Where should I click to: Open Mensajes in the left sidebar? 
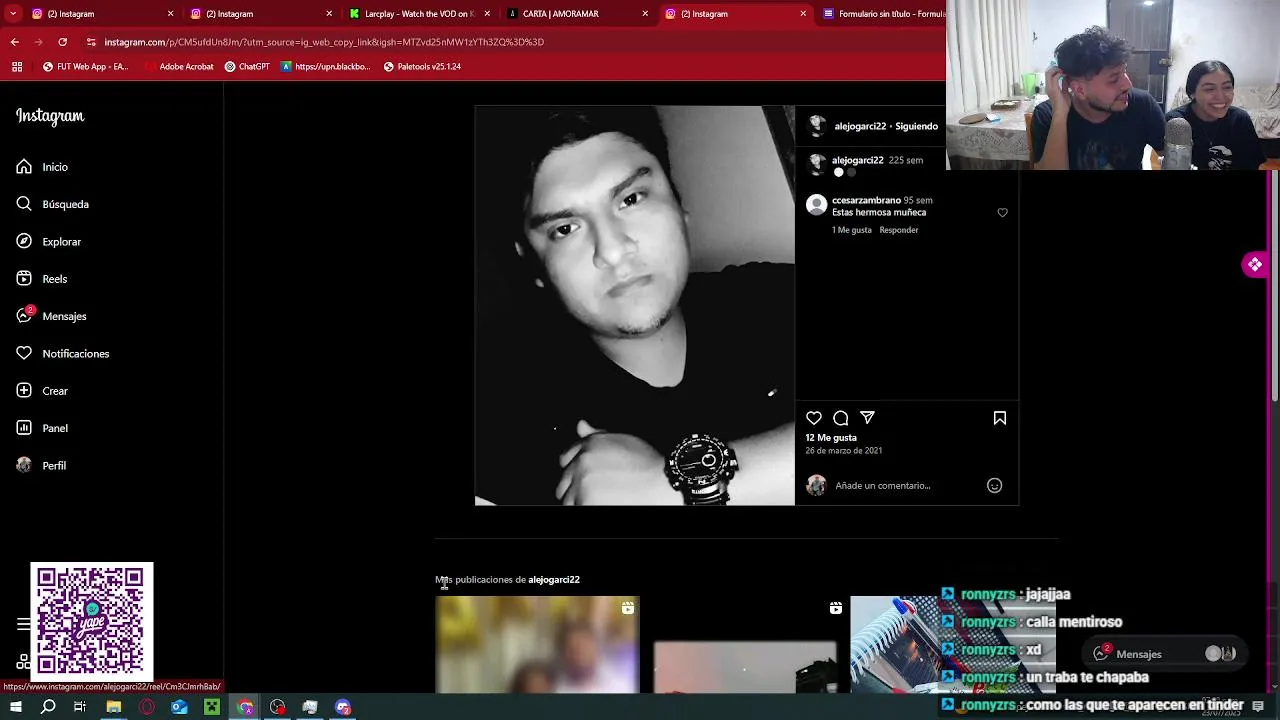[x=51, y=316]
